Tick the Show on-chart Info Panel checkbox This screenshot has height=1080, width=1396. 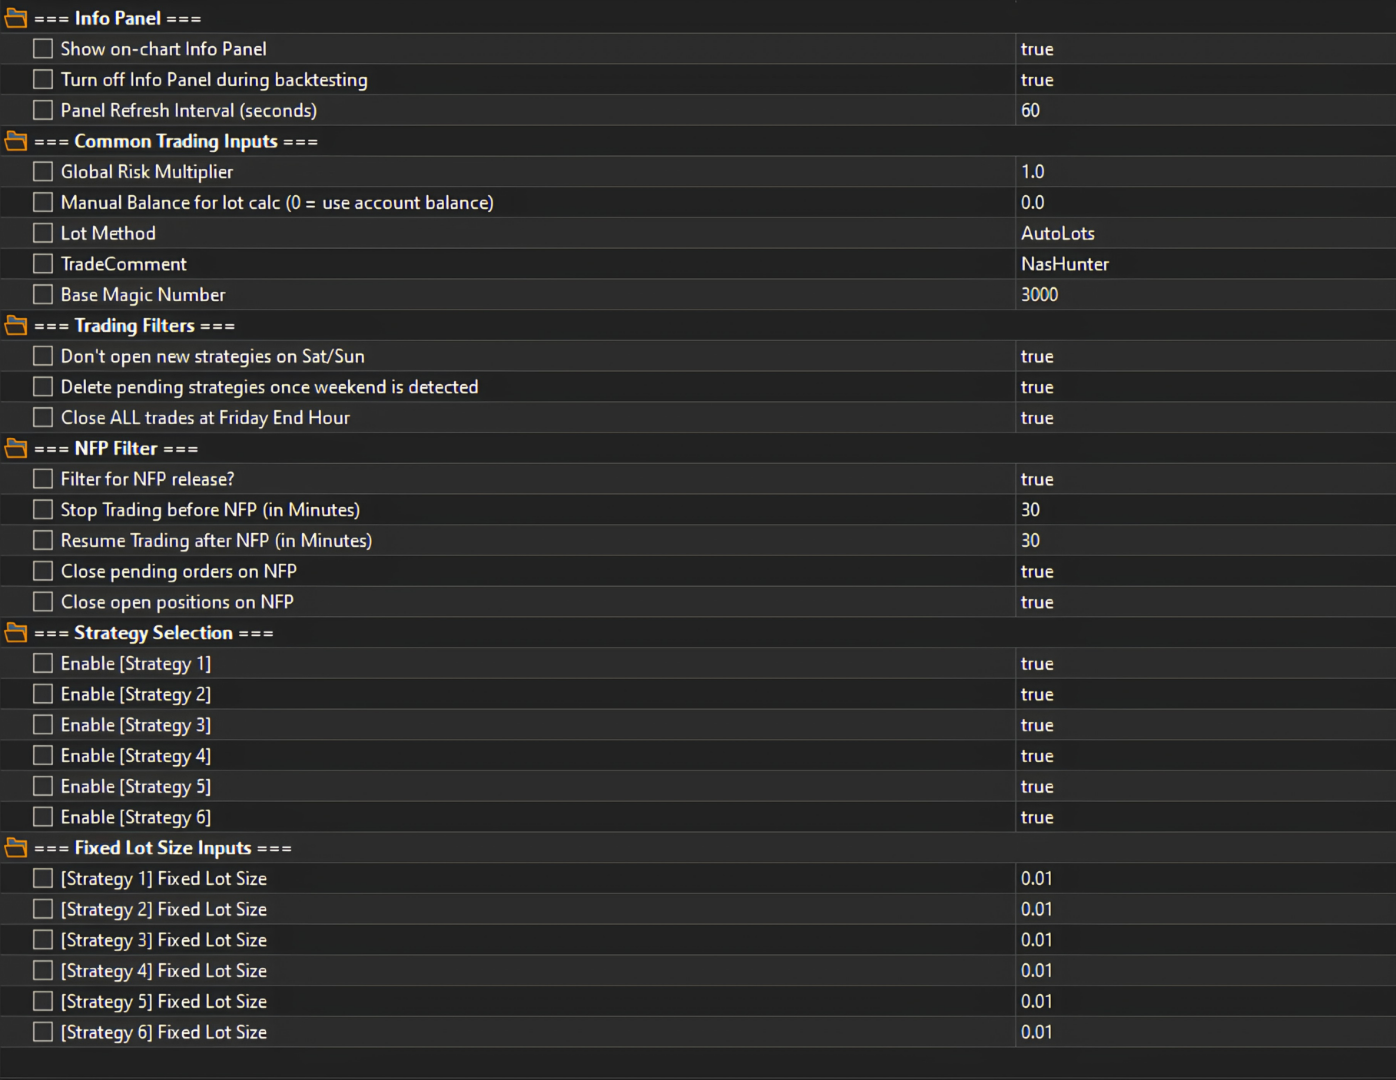tap(43, 49)
